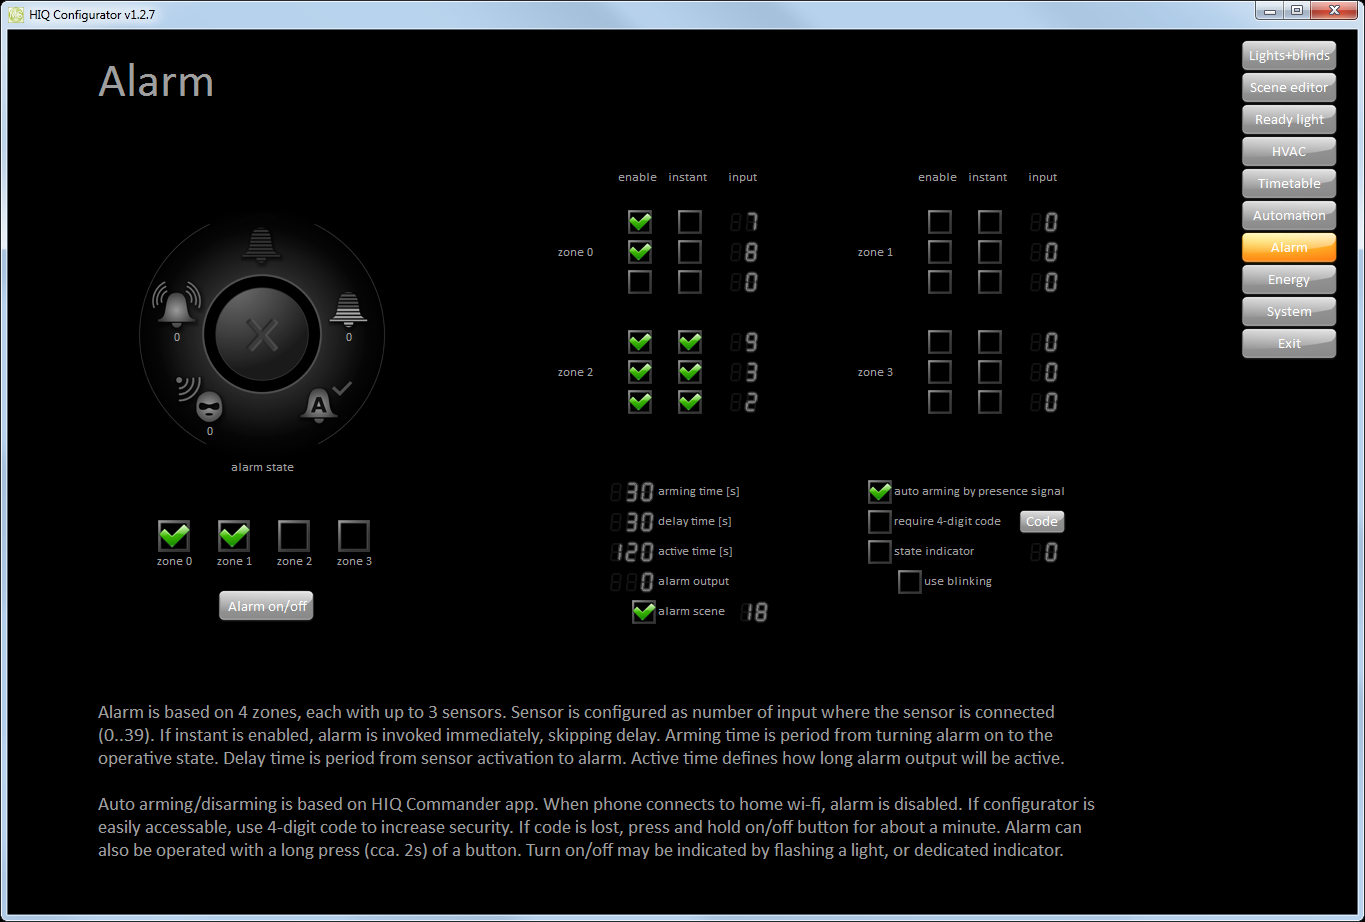Enable zone 2 checkbox below alarm dial
This screenshot has width=1365, height=922.
[x=294, y=536]
